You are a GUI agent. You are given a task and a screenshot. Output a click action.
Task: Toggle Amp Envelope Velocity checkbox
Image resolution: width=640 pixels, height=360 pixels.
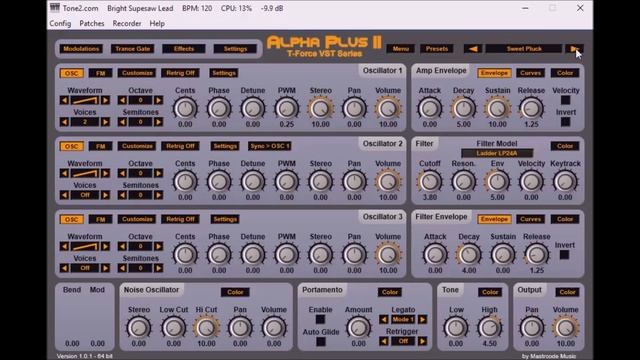point(565,100)
